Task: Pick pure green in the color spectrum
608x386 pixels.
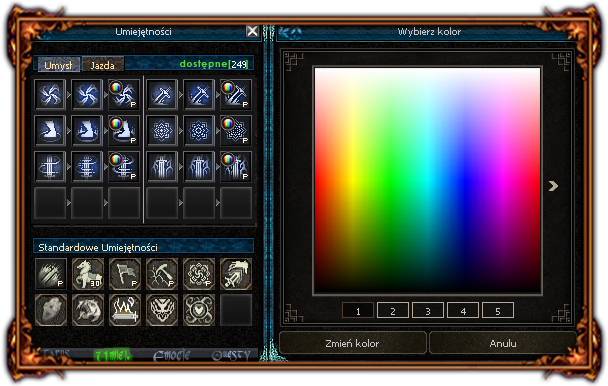Action: [x=390, y=180]
